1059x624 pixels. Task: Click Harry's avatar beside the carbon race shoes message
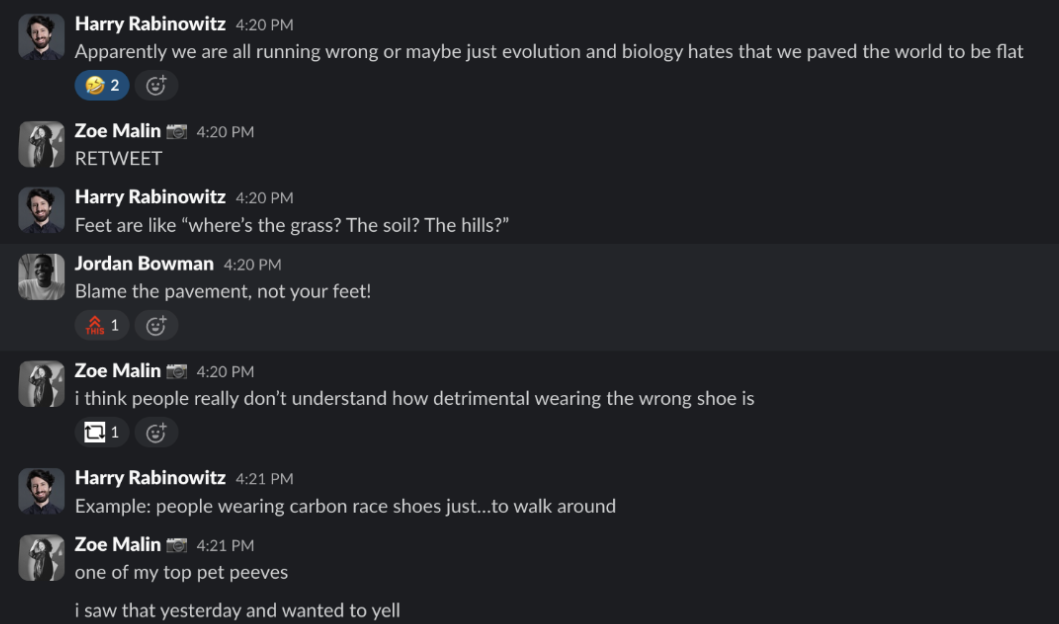click(41, 491)
